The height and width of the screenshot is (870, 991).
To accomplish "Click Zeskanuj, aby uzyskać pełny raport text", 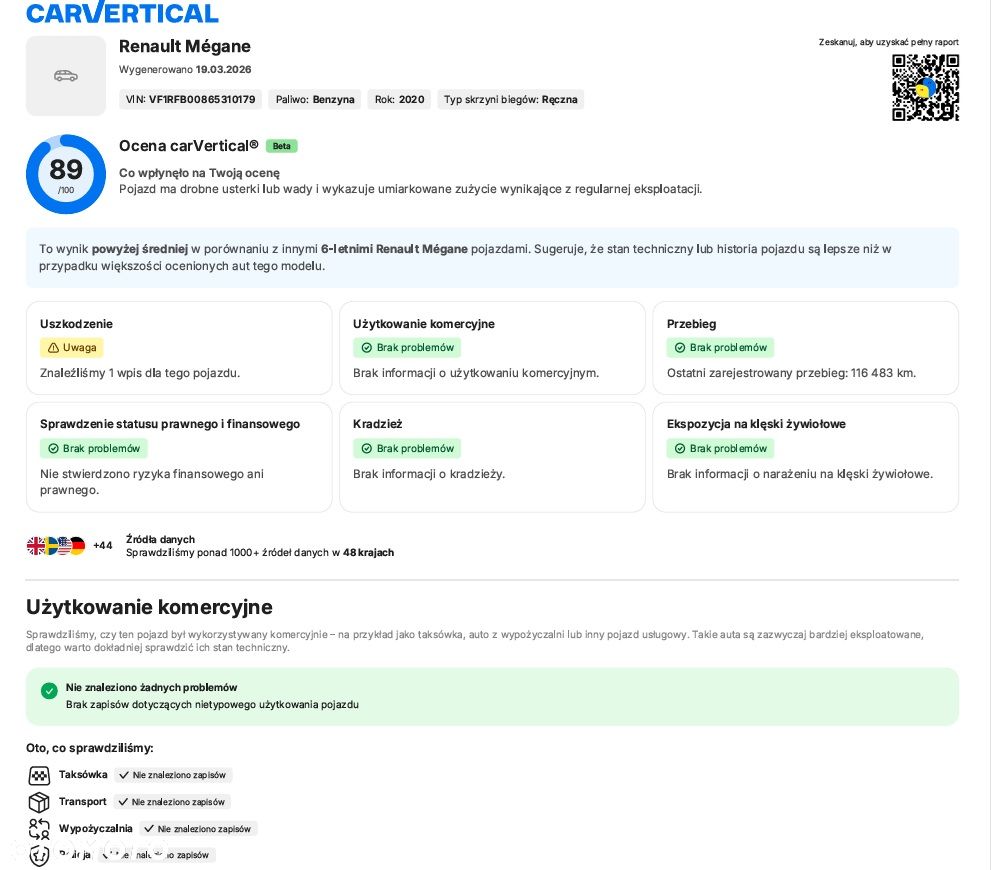I will click(x=889, y=42).
